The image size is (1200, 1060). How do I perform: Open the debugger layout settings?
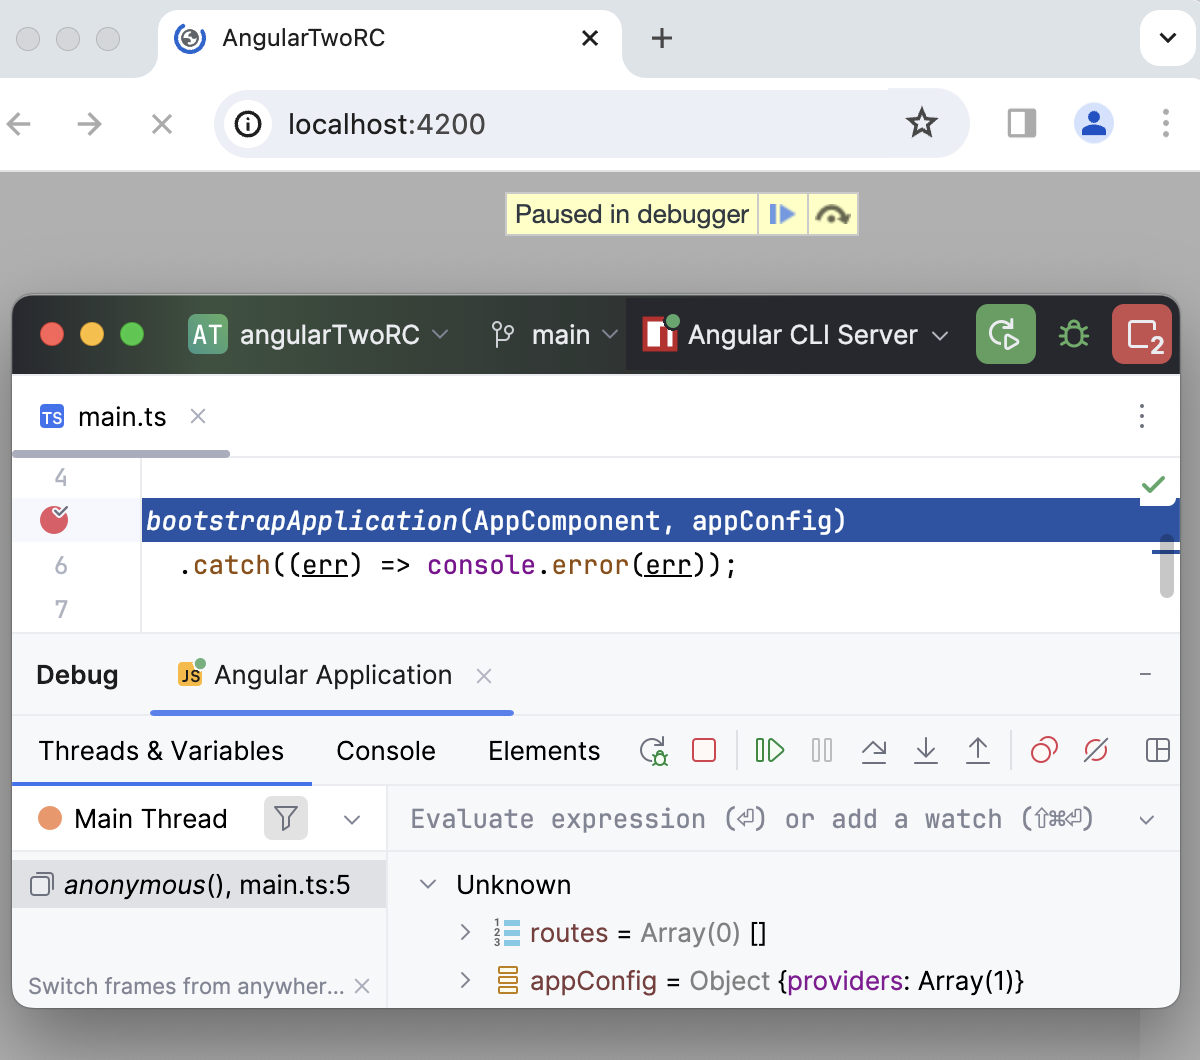point(1157,750)
